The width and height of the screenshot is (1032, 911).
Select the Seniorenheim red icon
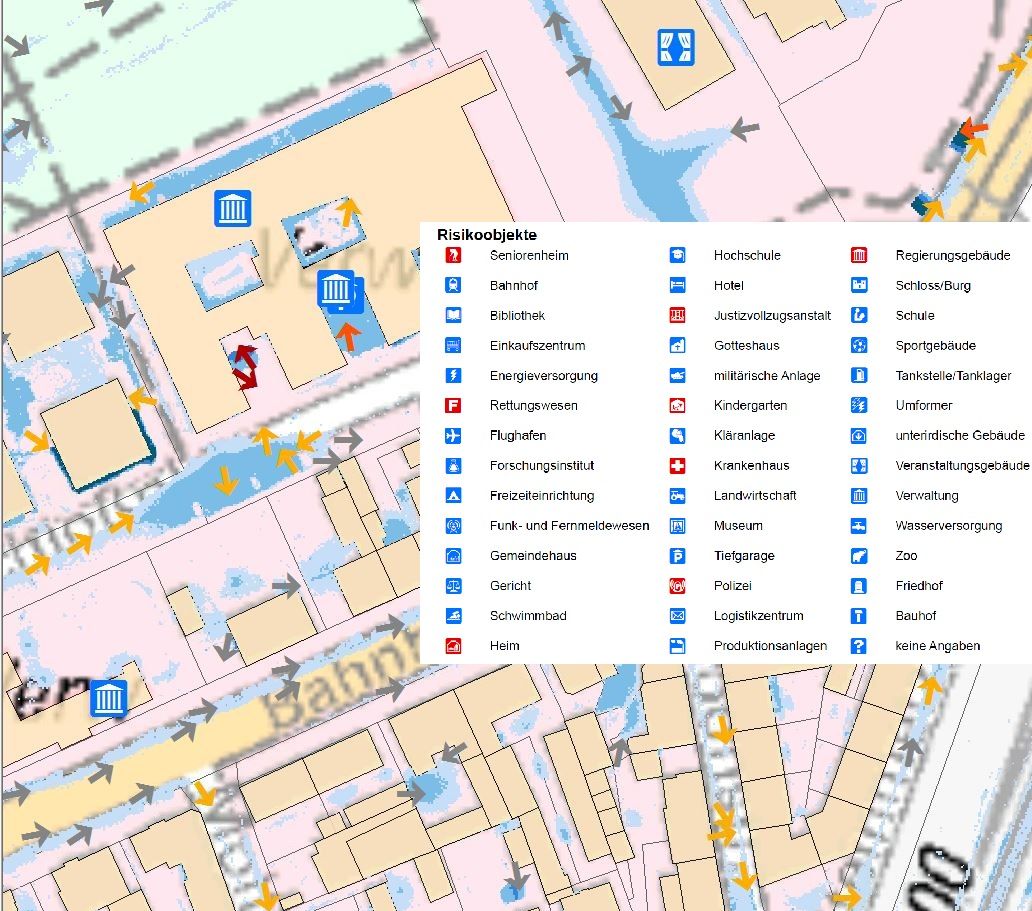click(453, 256)
